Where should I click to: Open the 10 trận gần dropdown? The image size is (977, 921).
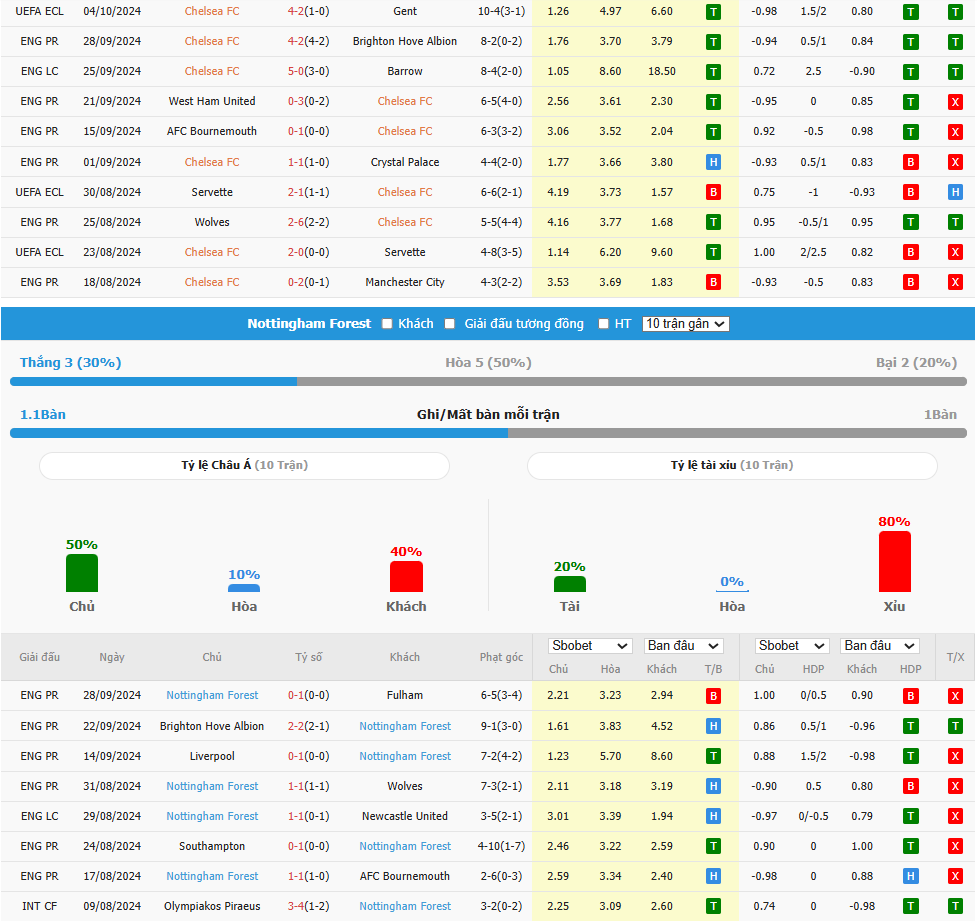click(685, 324)
